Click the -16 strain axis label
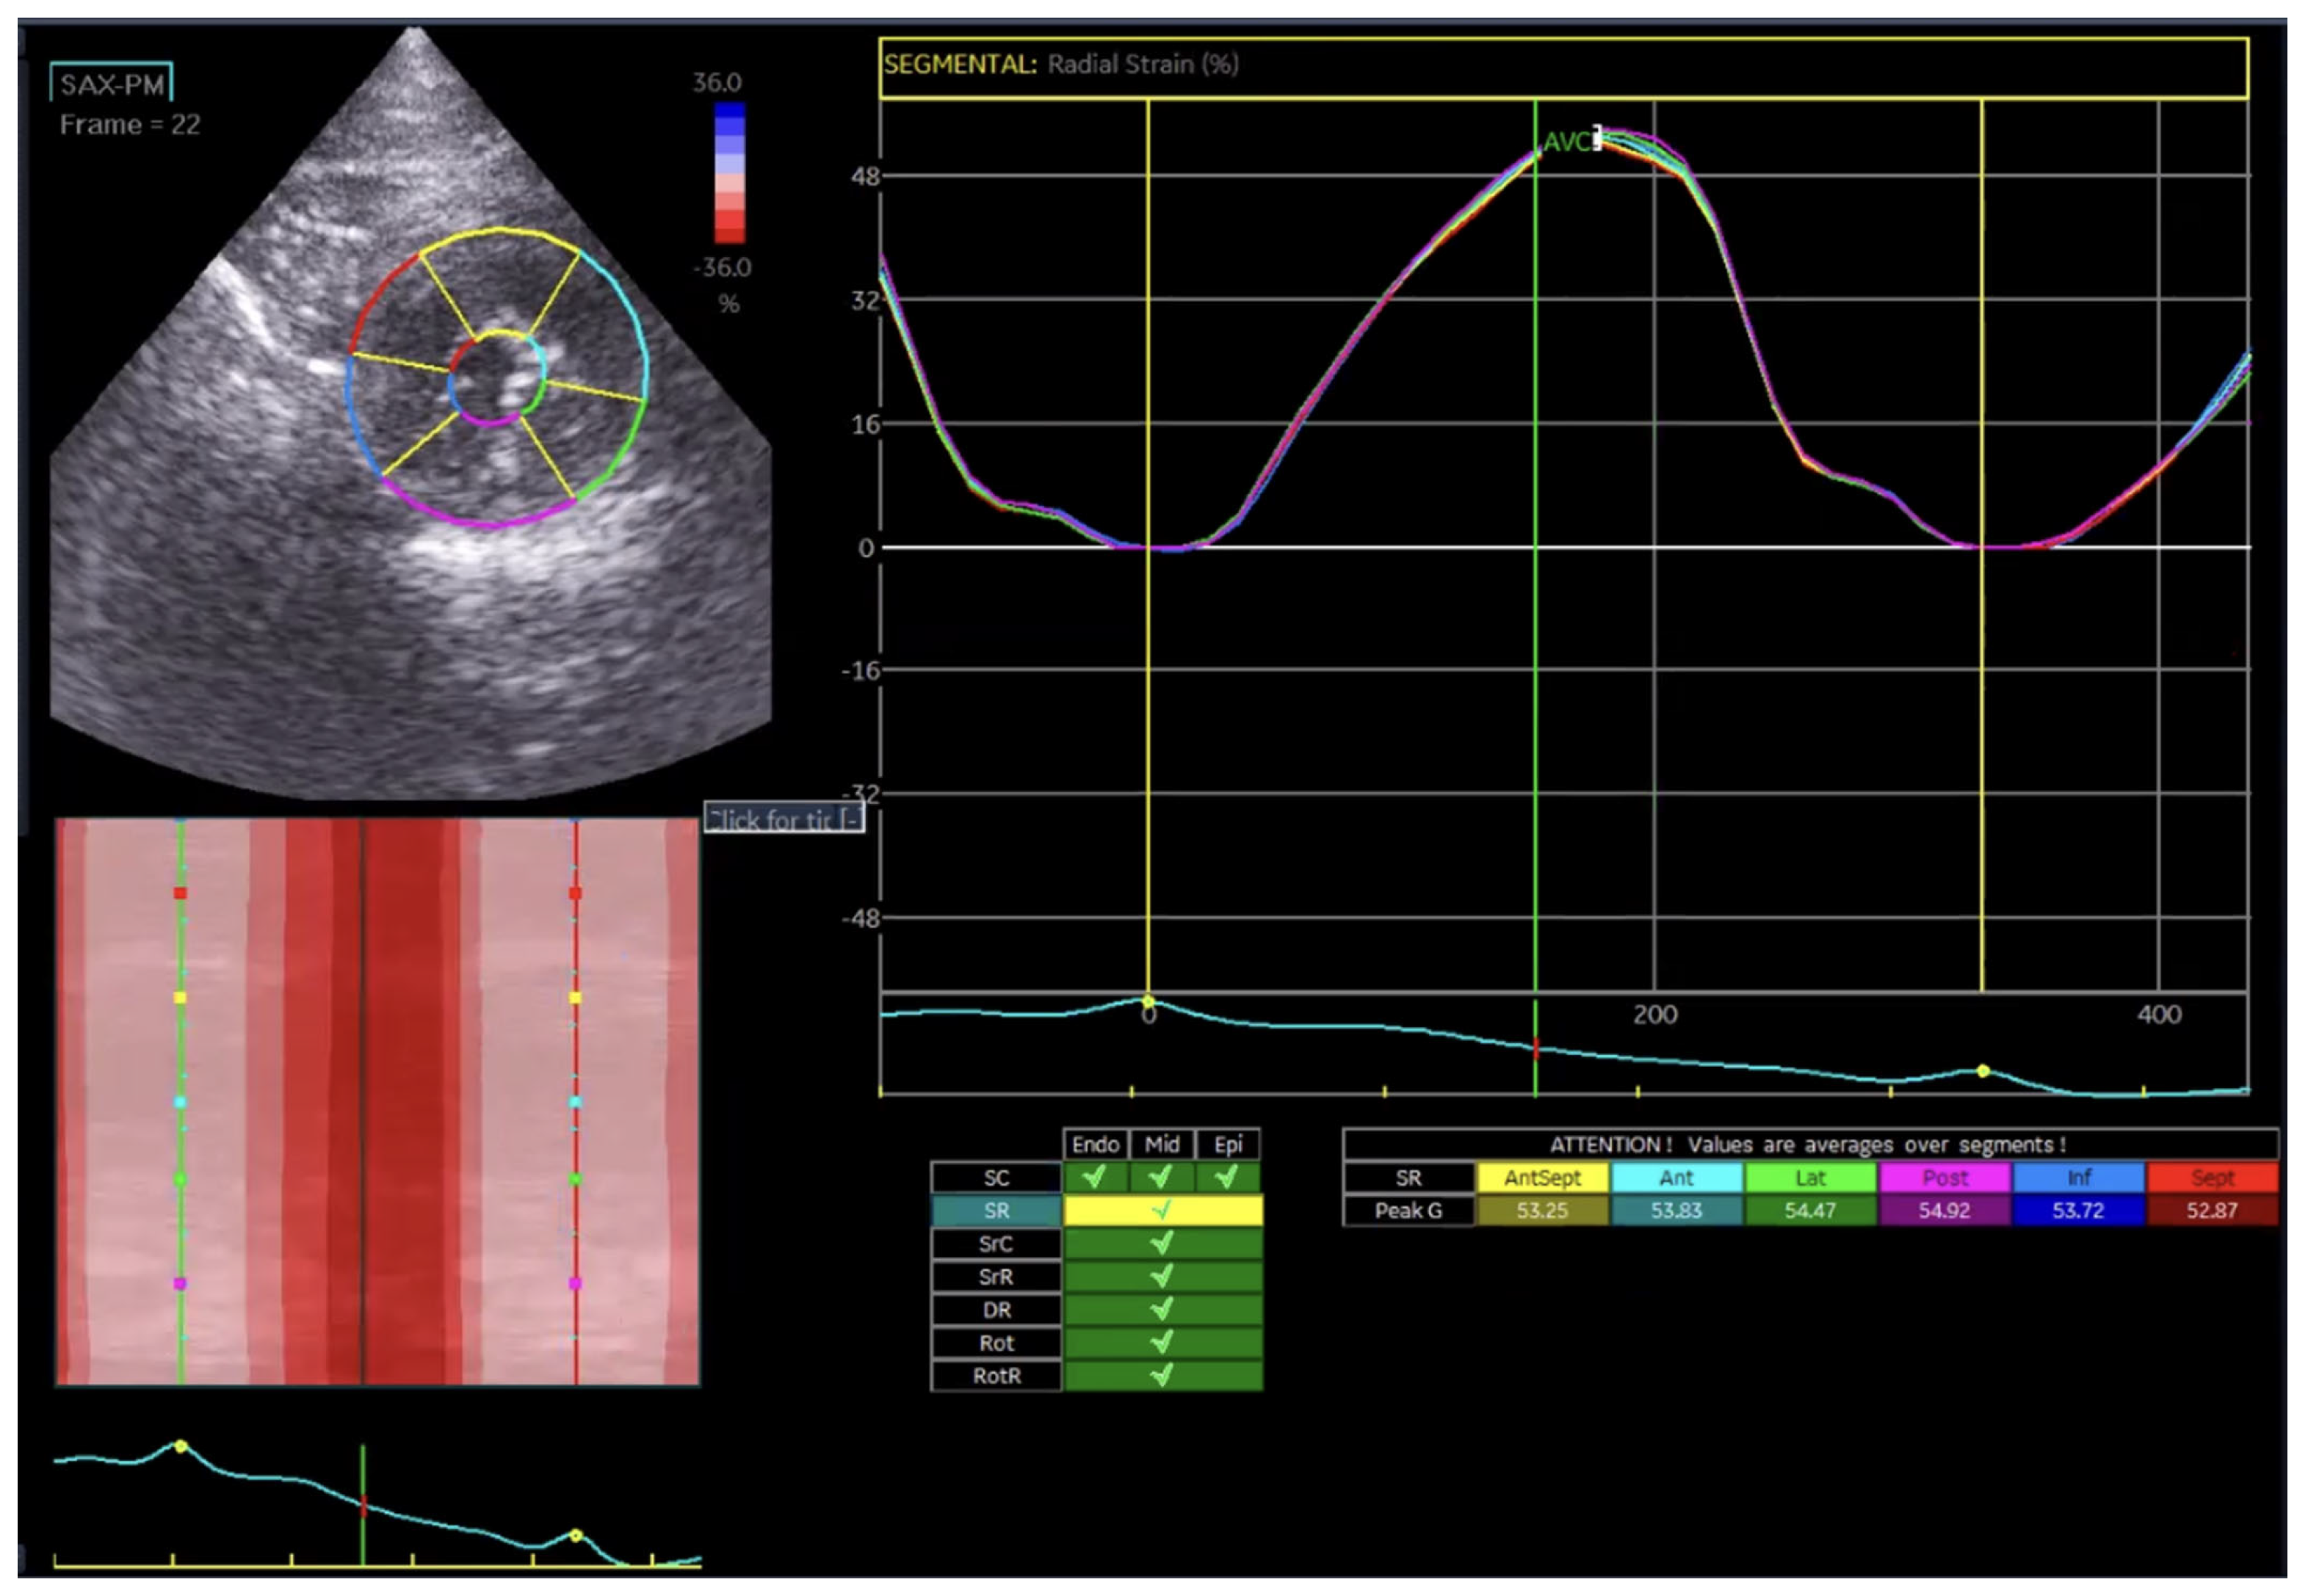2308x1596 pixels. (x=860, y=671)
